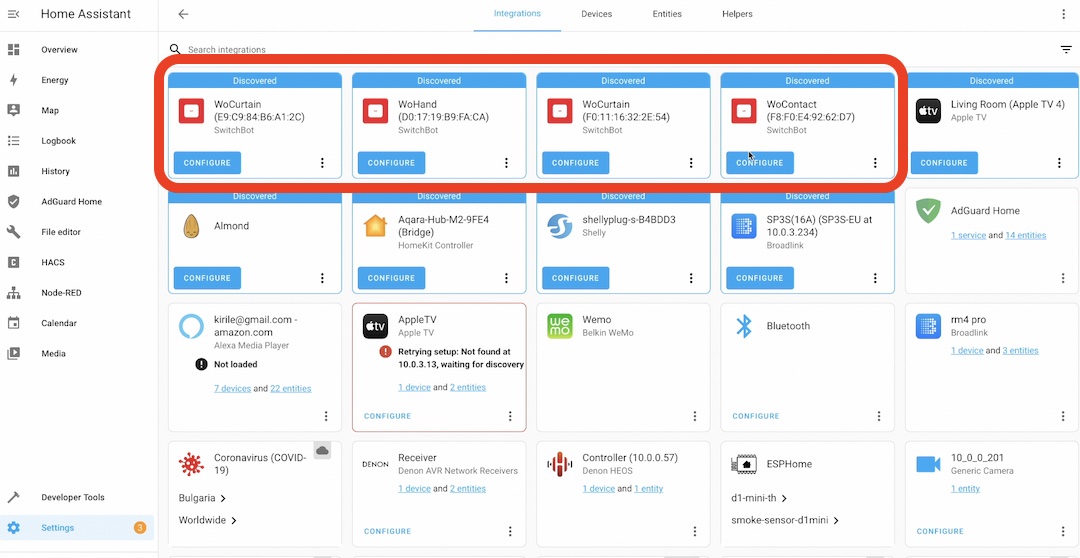Open options menu for WoHand card
Screen dimensions: 1080x558
(x=506, y=163)
